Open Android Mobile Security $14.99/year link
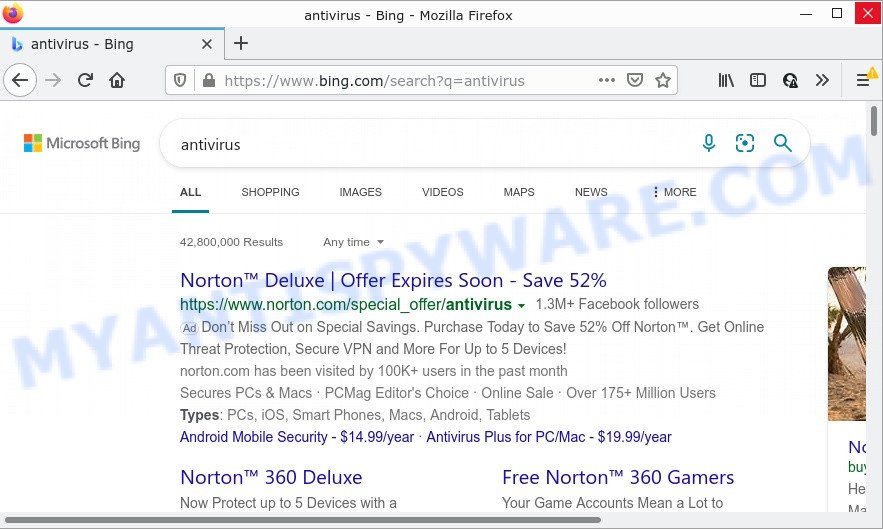This screenshot has width=883, height=529. [x=297, y=437]
